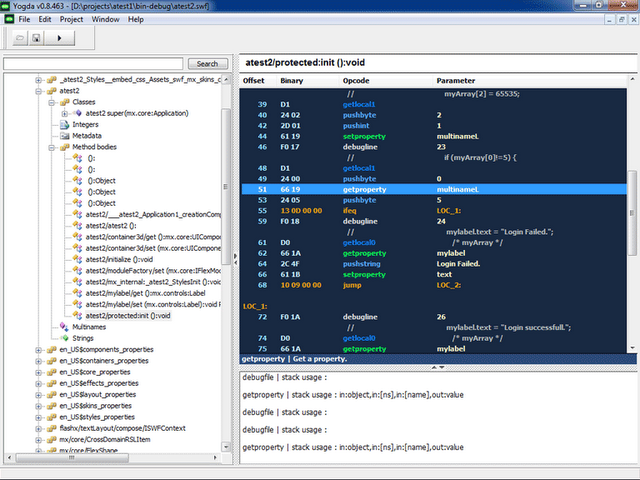This screenshot has width=640, height=480.
Task: Click the Metadata node icon
Action: pyautogui.click(x=64, y=136)
